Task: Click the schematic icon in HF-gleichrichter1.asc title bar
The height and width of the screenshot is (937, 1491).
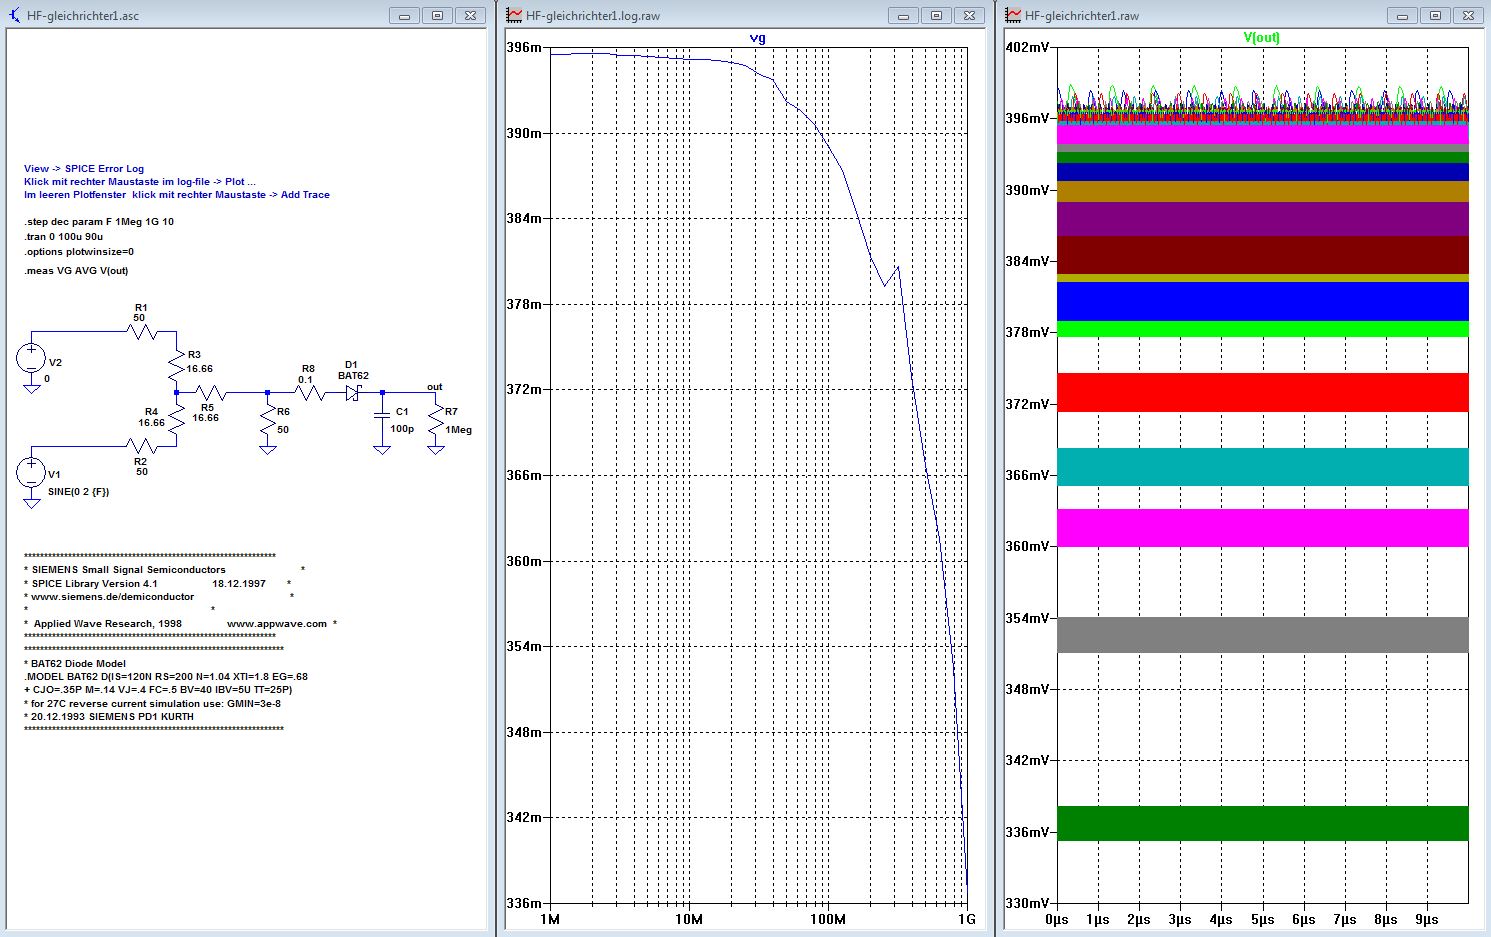Action: tap(14, 16)
